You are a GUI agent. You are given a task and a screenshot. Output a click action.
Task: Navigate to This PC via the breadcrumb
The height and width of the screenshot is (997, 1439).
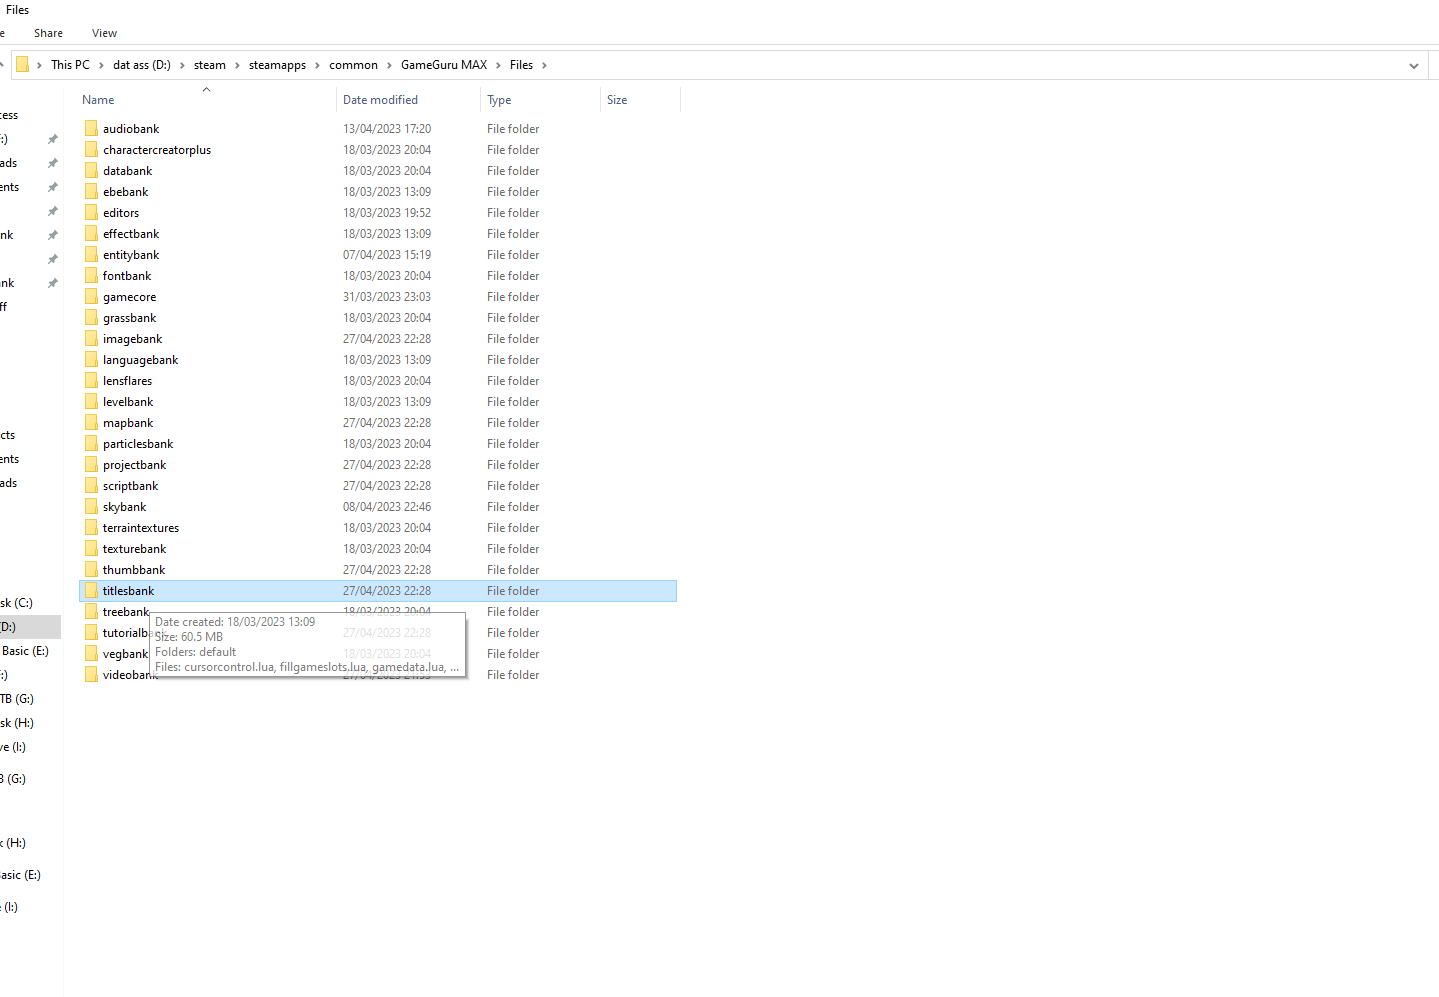tap(70, 64)
